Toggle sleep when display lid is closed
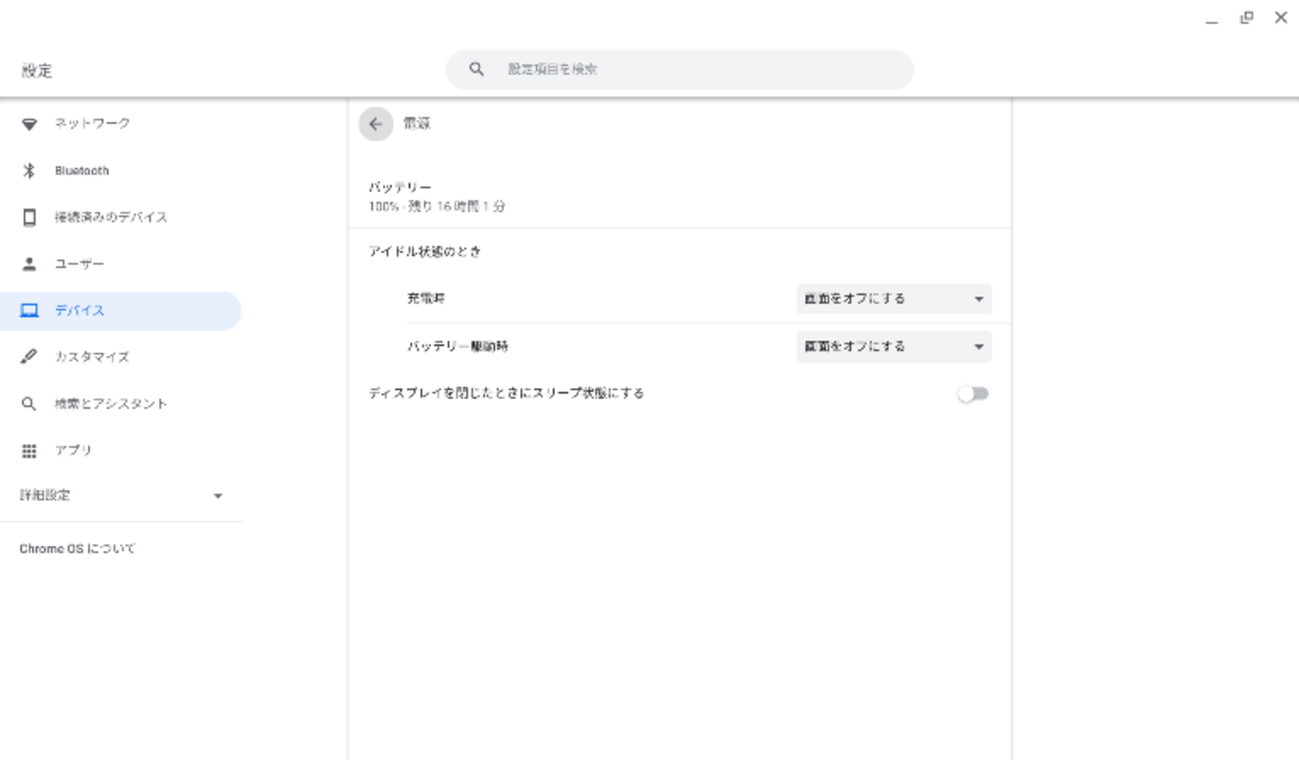 (x=972, y=394)
